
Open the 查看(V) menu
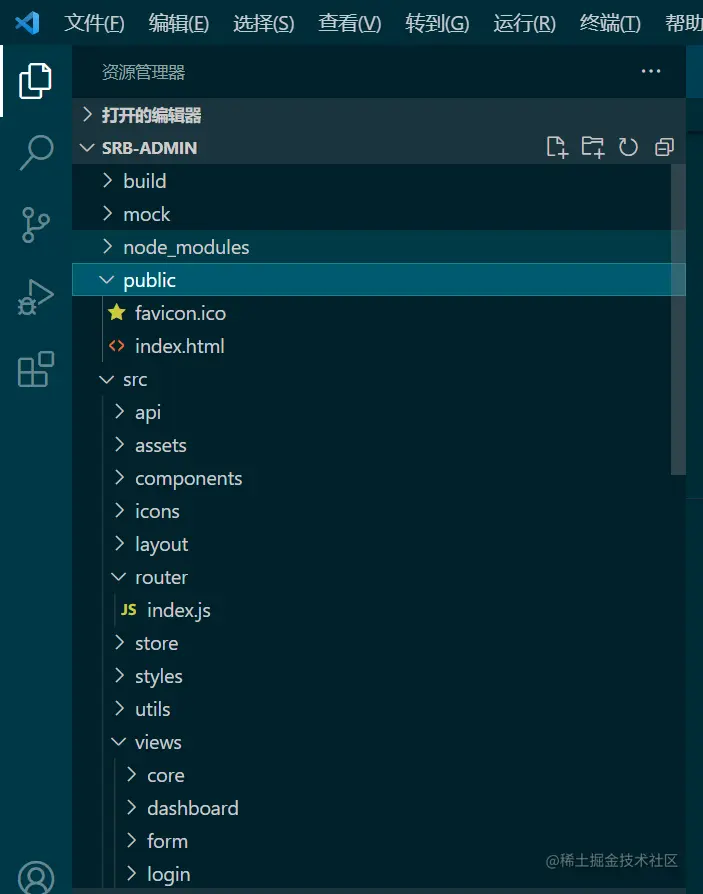pyautogui.click(x=350, y=23)
